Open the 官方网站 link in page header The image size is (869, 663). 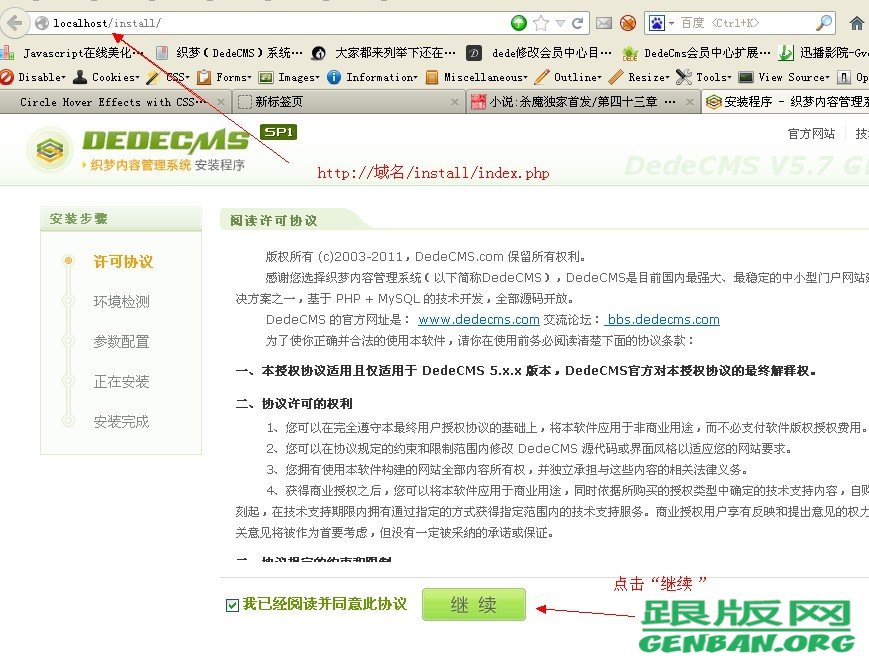(x=811, y=134)
